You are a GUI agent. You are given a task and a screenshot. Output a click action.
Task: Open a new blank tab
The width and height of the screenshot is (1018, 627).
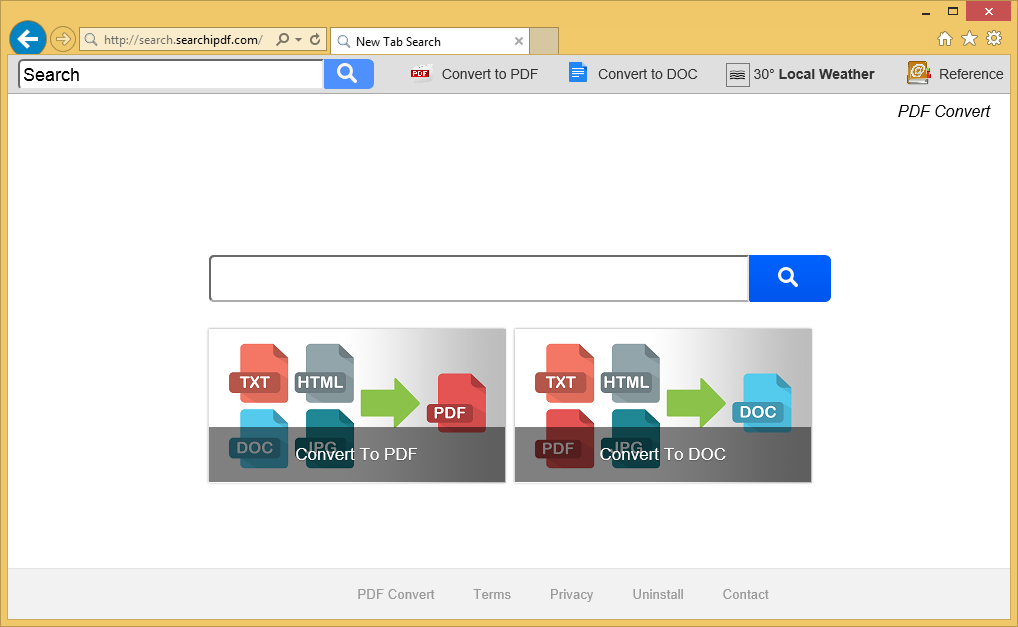point(544,41)
